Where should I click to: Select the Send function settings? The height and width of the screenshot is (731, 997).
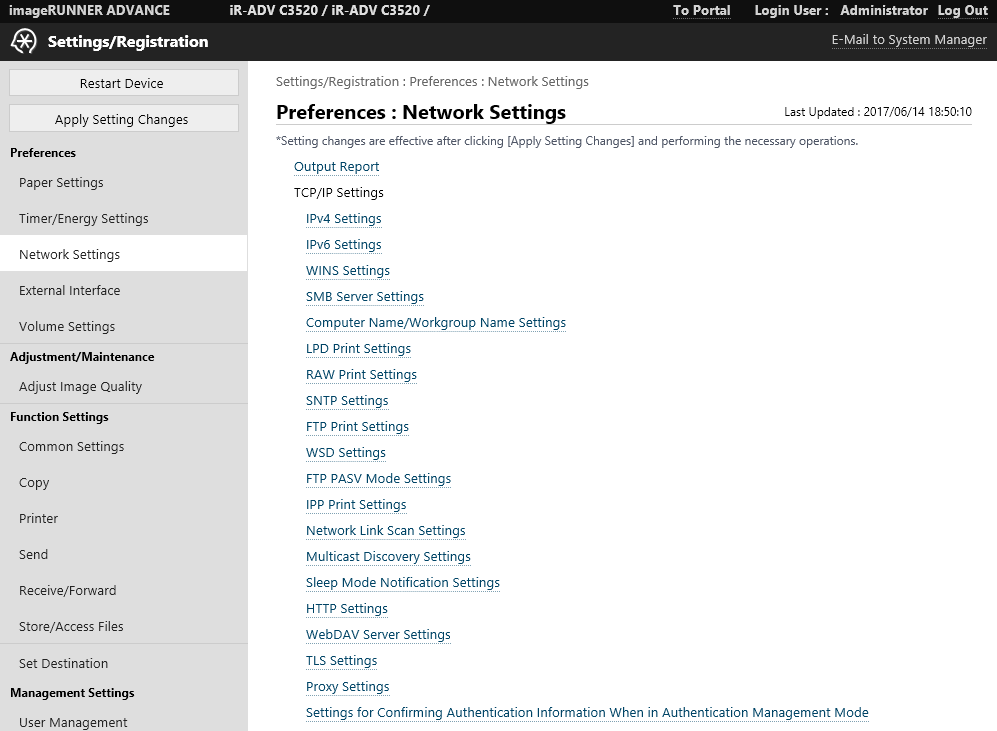pos(33,555)
